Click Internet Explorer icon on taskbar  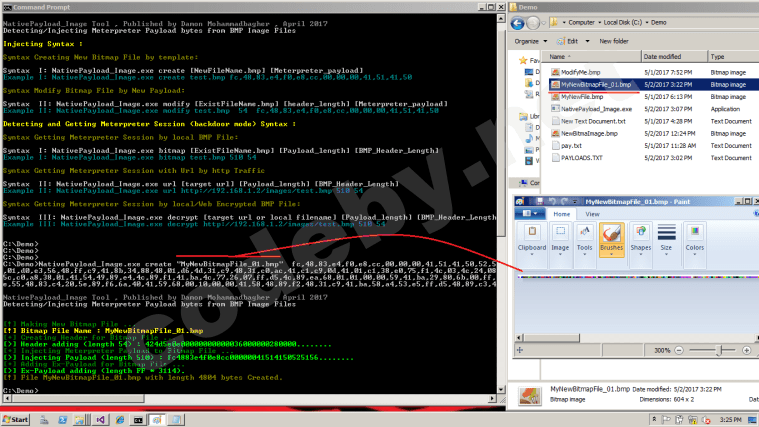coord(120,420)
